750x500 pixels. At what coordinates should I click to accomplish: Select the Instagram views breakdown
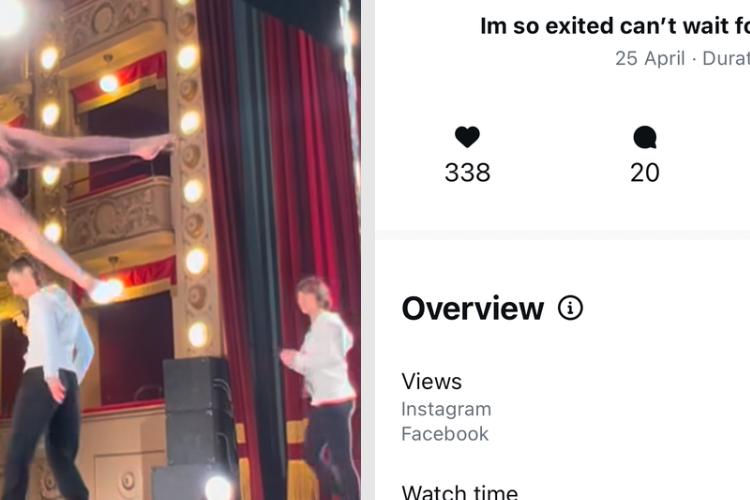(x=446, y=409)
